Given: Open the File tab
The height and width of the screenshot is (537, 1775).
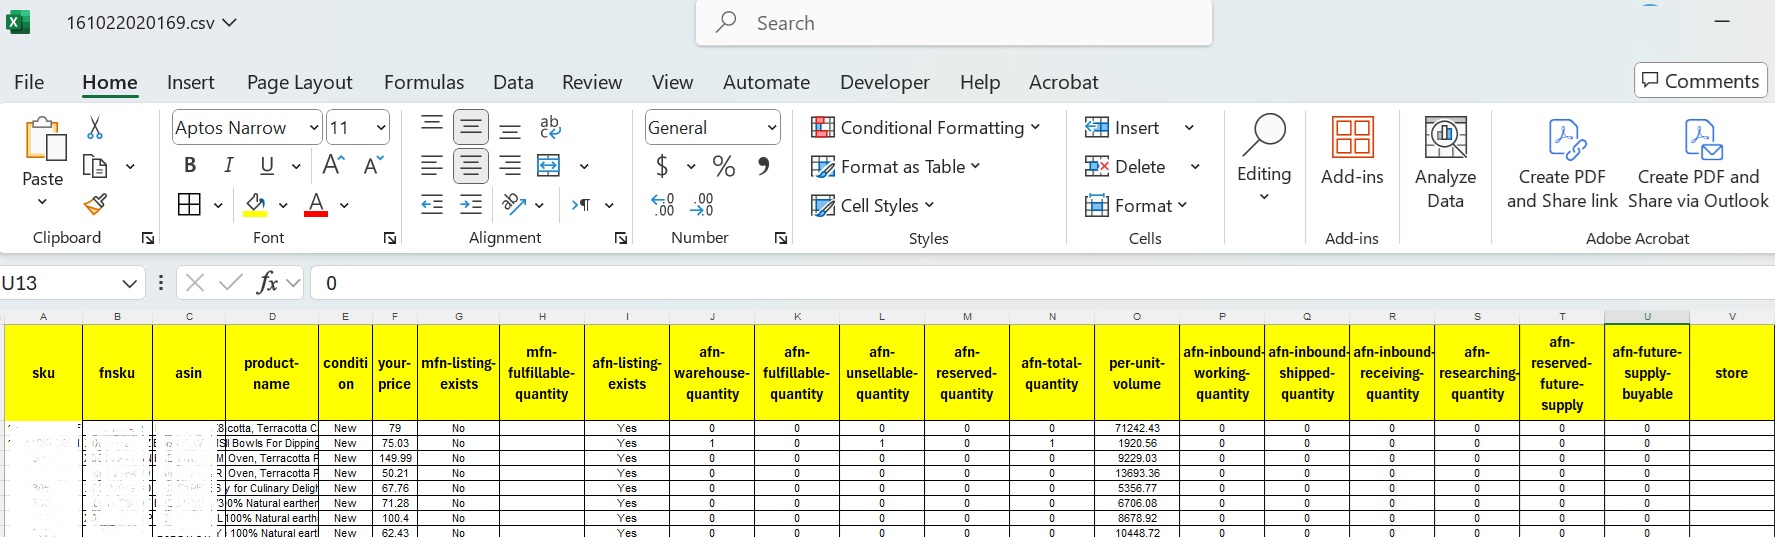Looking at the screenshot, I should [29, 82].
